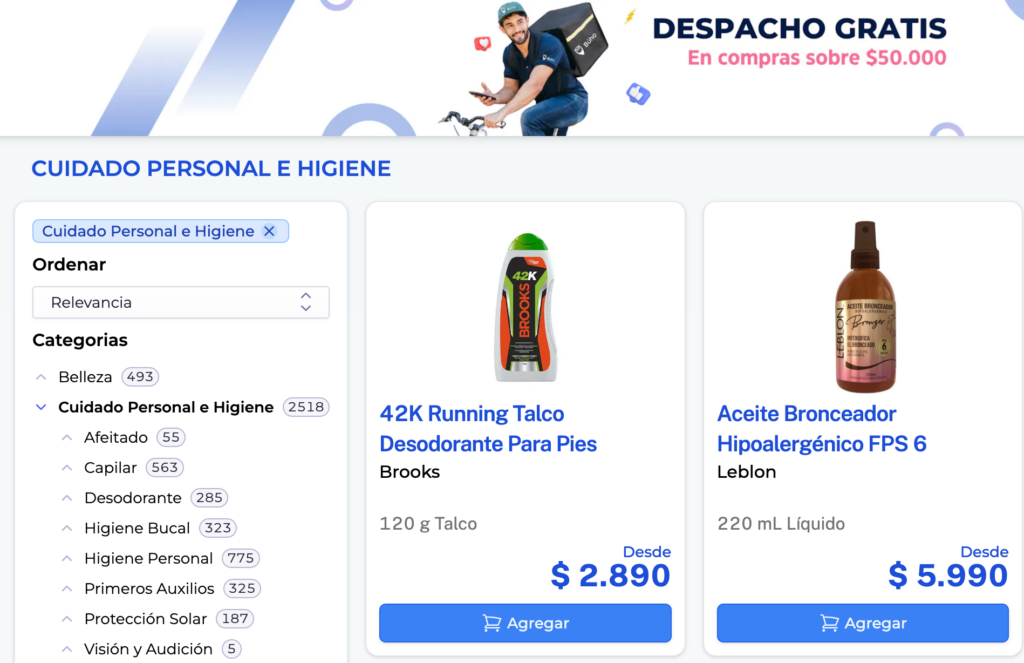The height and width of the screenshot is (663, 1024).
Task: Add 42K Running Talco to cart
Action: [525, 623]
